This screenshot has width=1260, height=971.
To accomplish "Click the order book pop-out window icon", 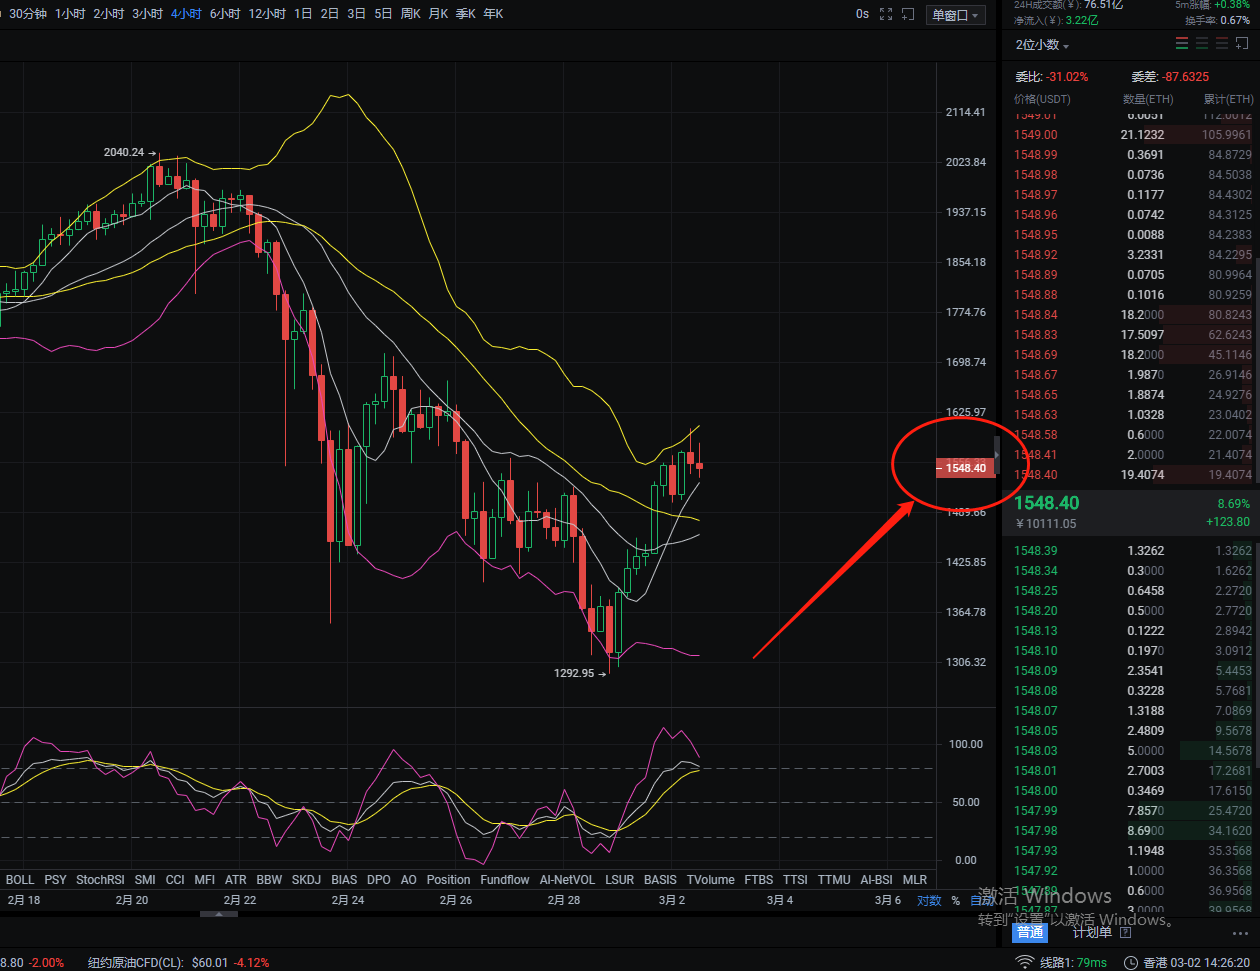I will click(x=1243, y=44).
